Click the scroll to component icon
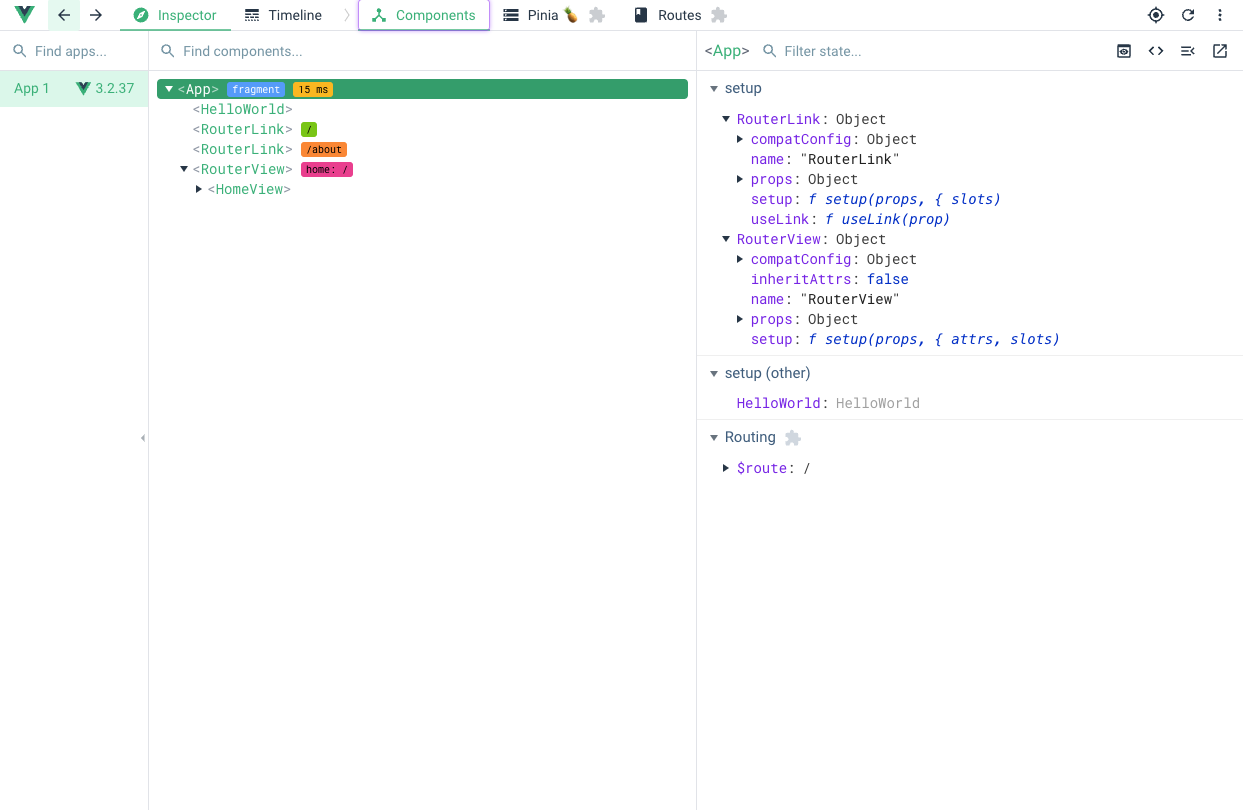This screenshot has height=810, width=1243. [1124, 51]
